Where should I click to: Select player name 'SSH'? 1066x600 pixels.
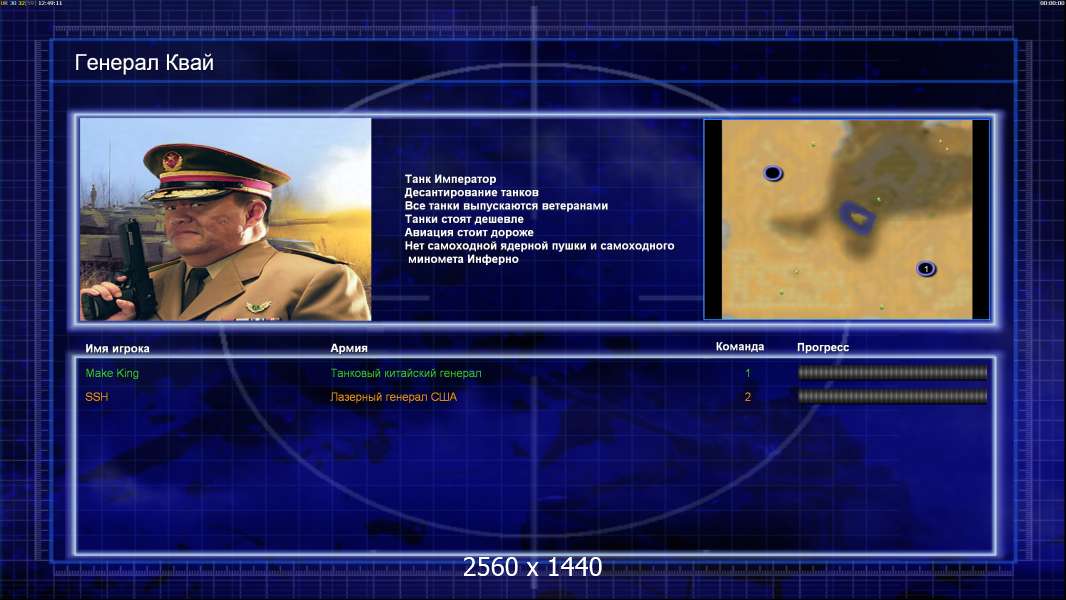97,397
